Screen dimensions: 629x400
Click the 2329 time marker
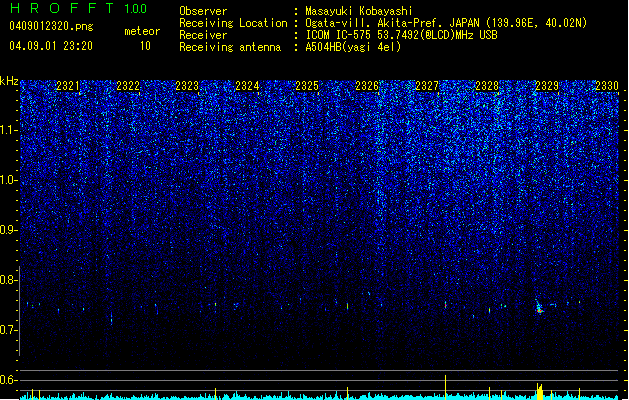pos(547,86)
